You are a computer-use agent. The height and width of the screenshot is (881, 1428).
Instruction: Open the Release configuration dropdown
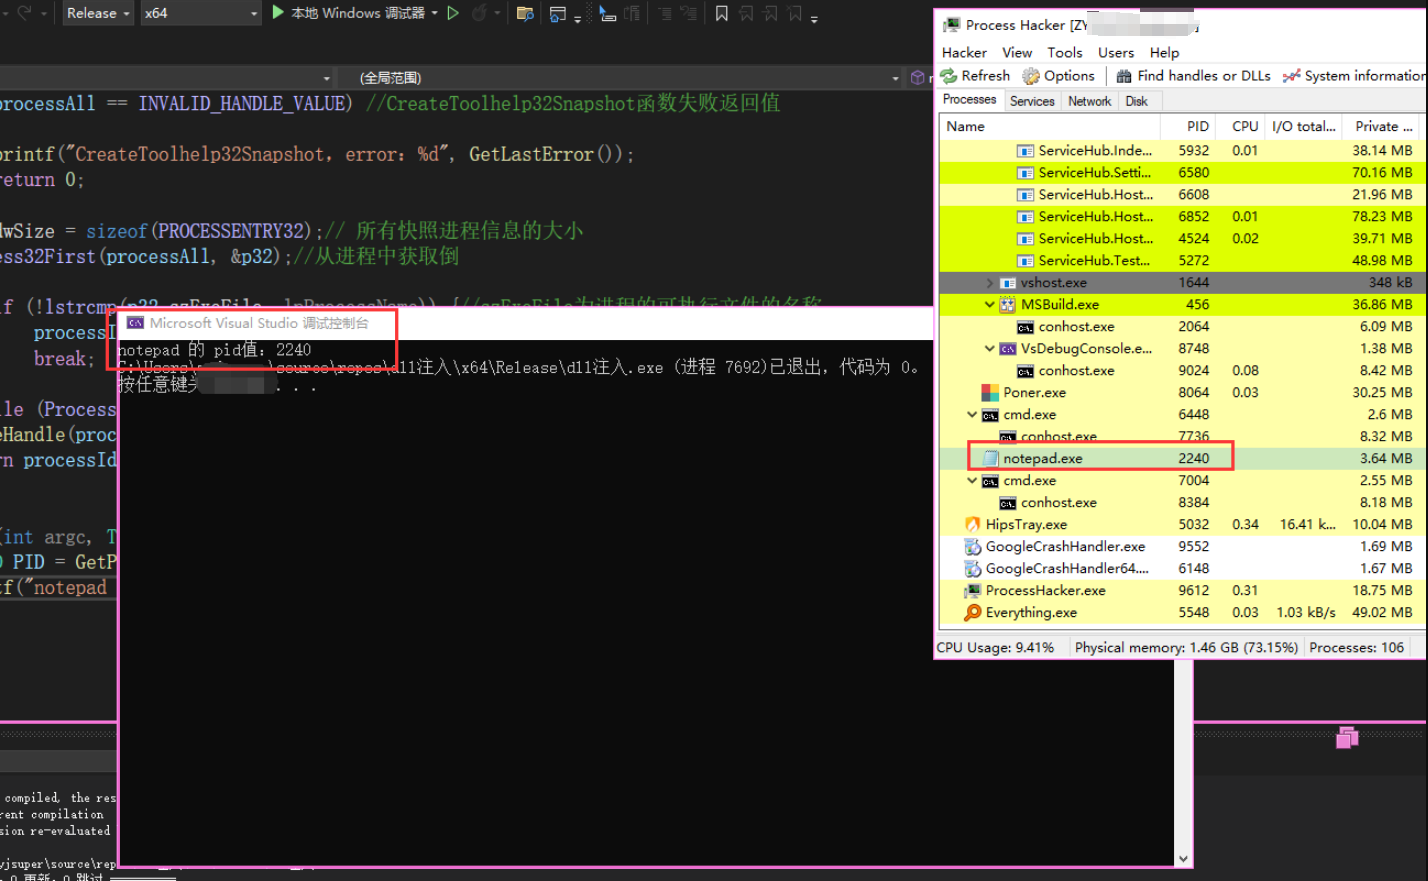pos(98,13)
